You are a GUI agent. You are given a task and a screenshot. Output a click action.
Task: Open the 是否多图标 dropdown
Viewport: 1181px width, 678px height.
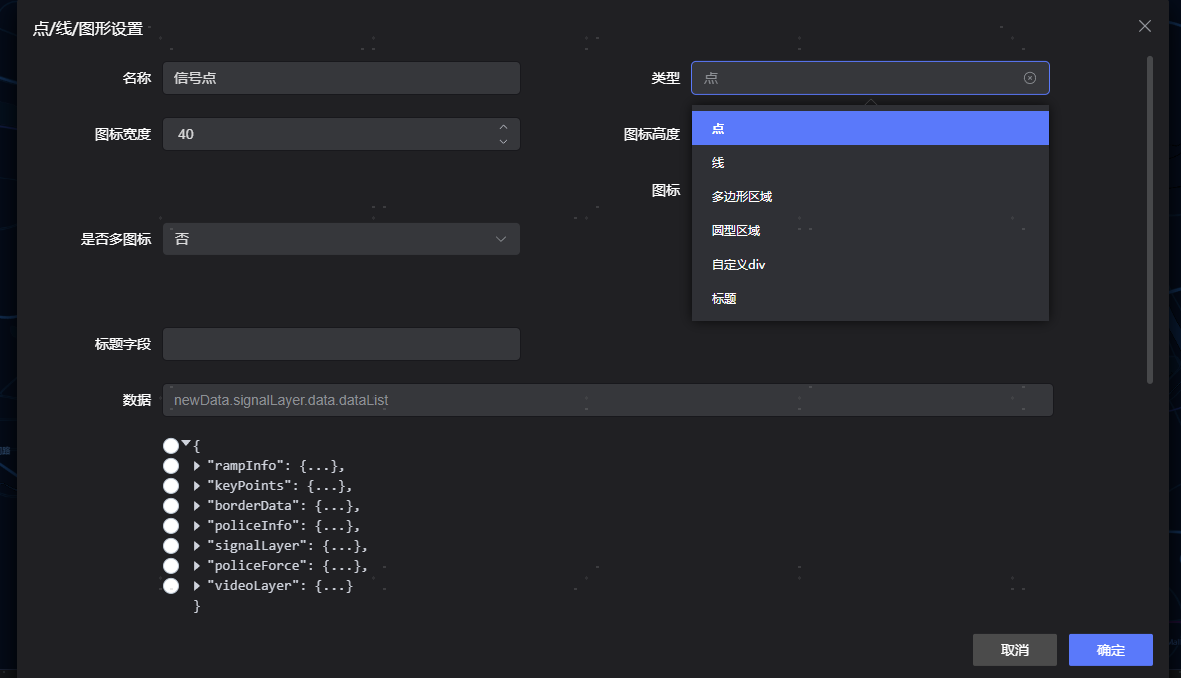[x=341, y=239]
